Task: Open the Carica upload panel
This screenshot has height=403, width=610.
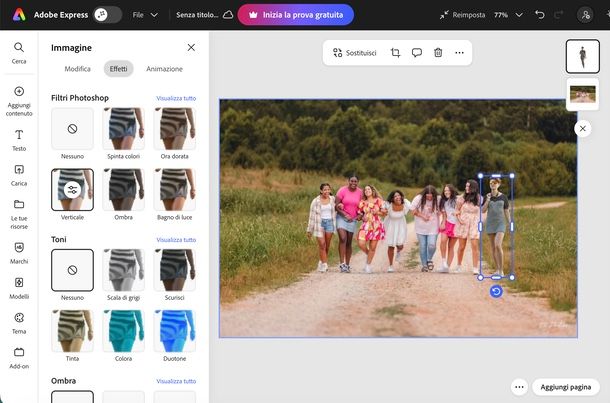Action: pyautogui.click(x=19, y=174)
